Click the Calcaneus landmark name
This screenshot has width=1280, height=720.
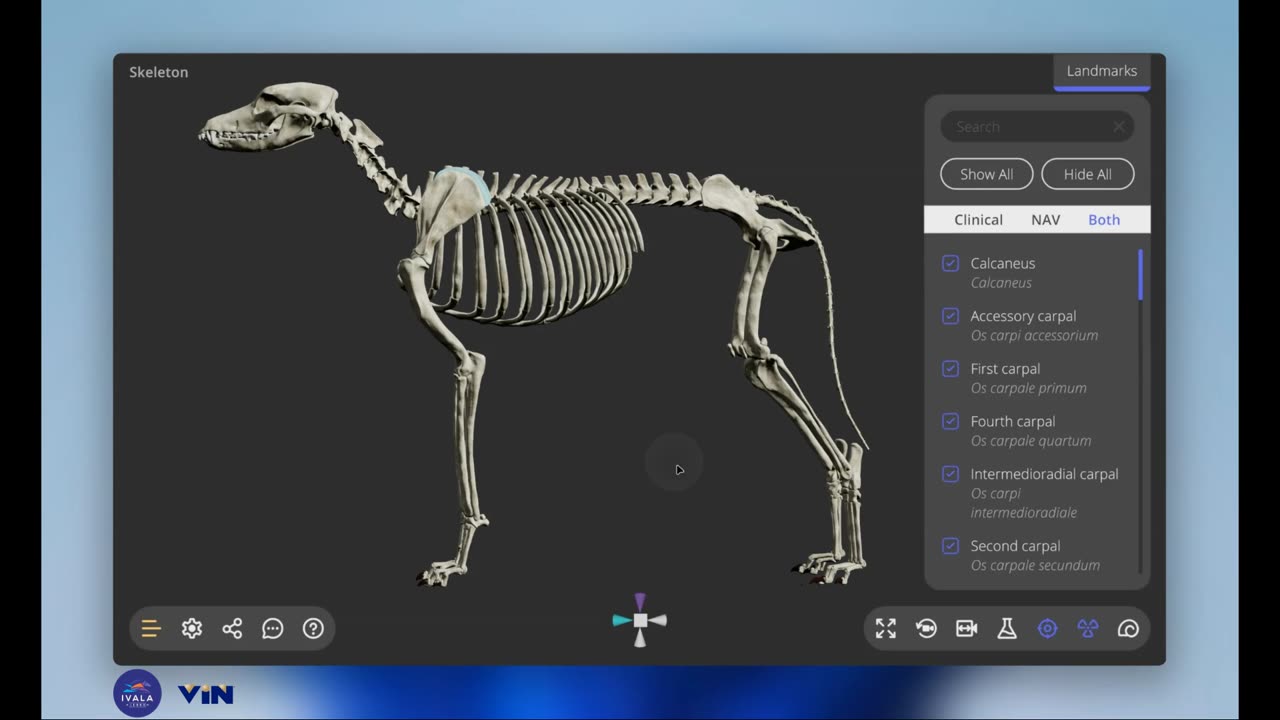point(1003,263)
